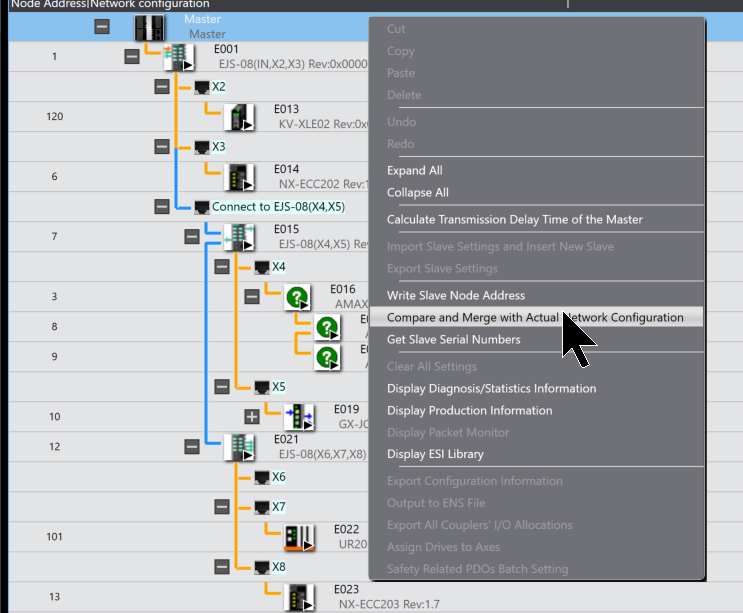Collapse the X2 port branch
This screenshot has width=743, height=613.
pos(162,87)
